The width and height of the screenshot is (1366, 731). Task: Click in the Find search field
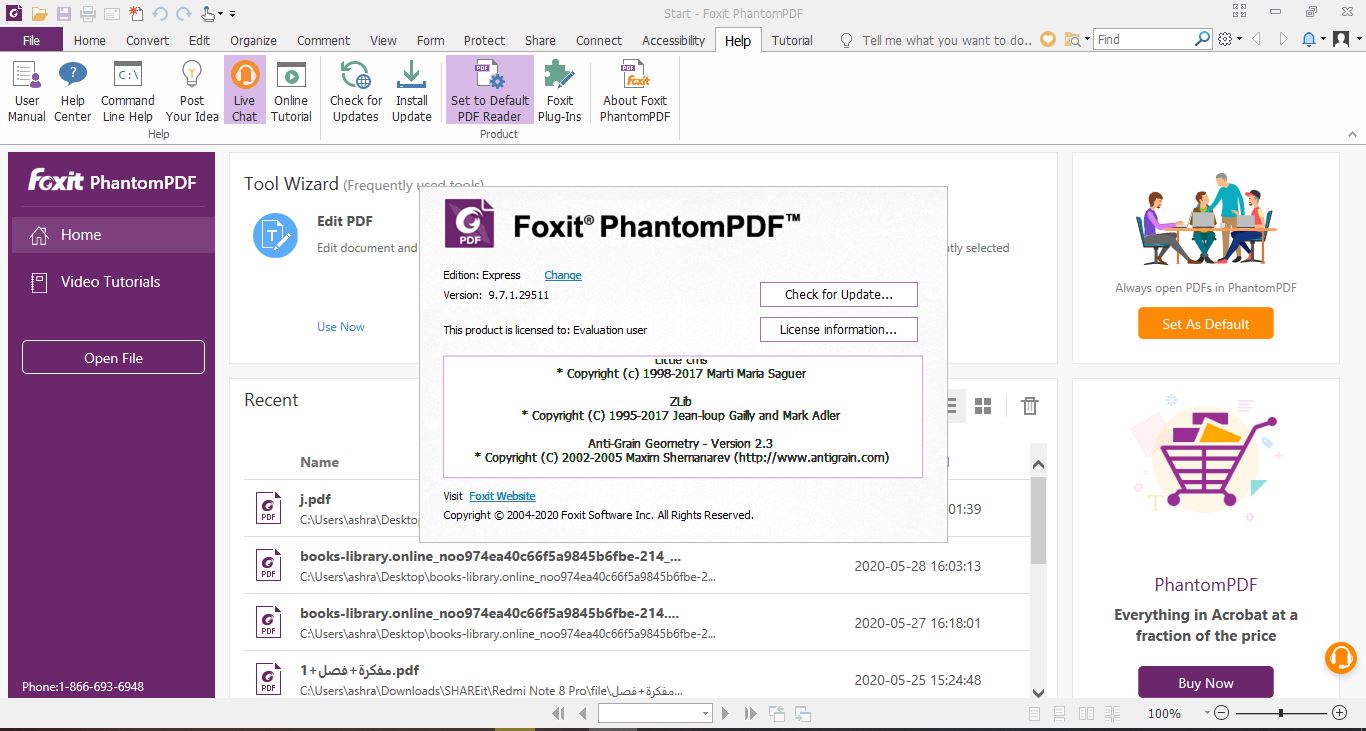click(1143, 39)
